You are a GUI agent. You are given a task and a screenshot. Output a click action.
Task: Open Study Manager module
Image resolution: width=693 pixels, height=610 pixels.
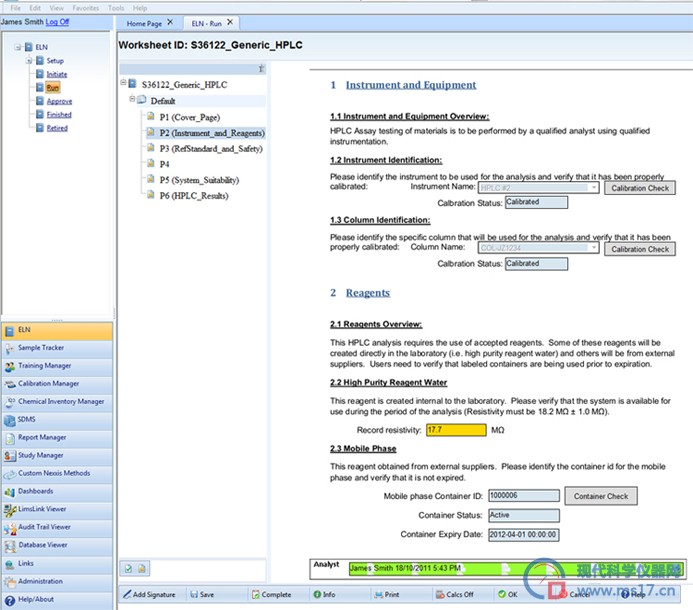pos(57,457)
